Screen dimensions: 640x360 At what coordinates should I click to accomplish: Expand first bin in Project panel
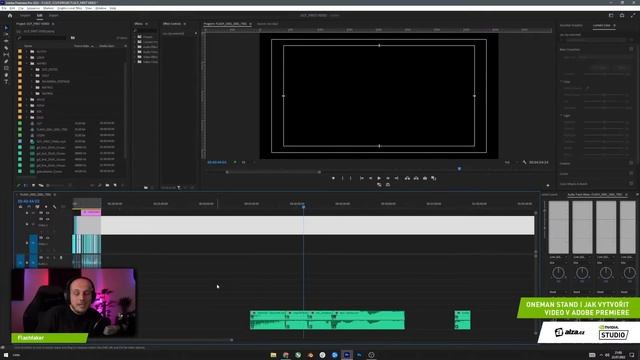pos(27,52)
